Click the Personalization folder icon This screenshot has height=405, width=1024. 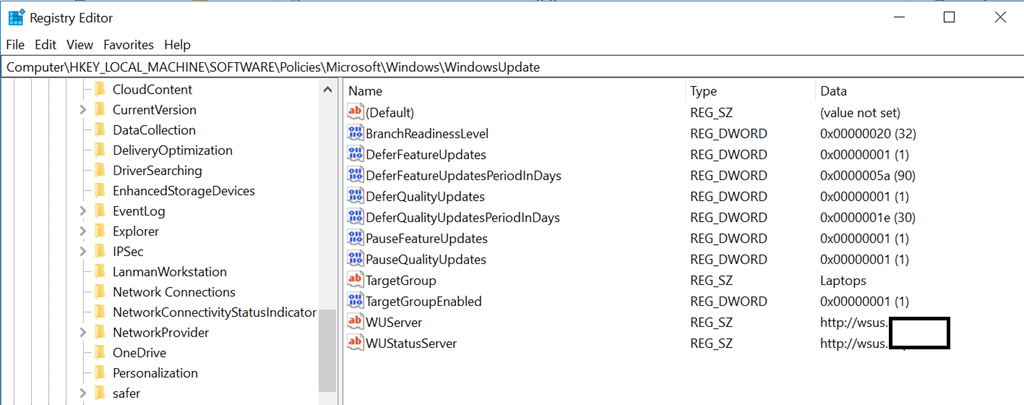tap(100, 373)
